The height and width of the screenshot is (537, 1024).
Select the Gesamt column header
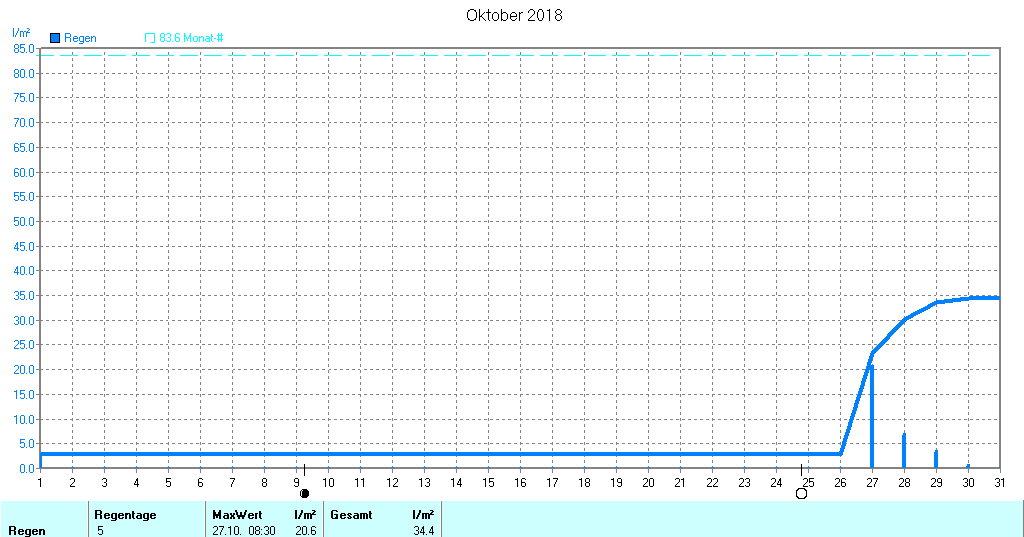coord(351,515)
